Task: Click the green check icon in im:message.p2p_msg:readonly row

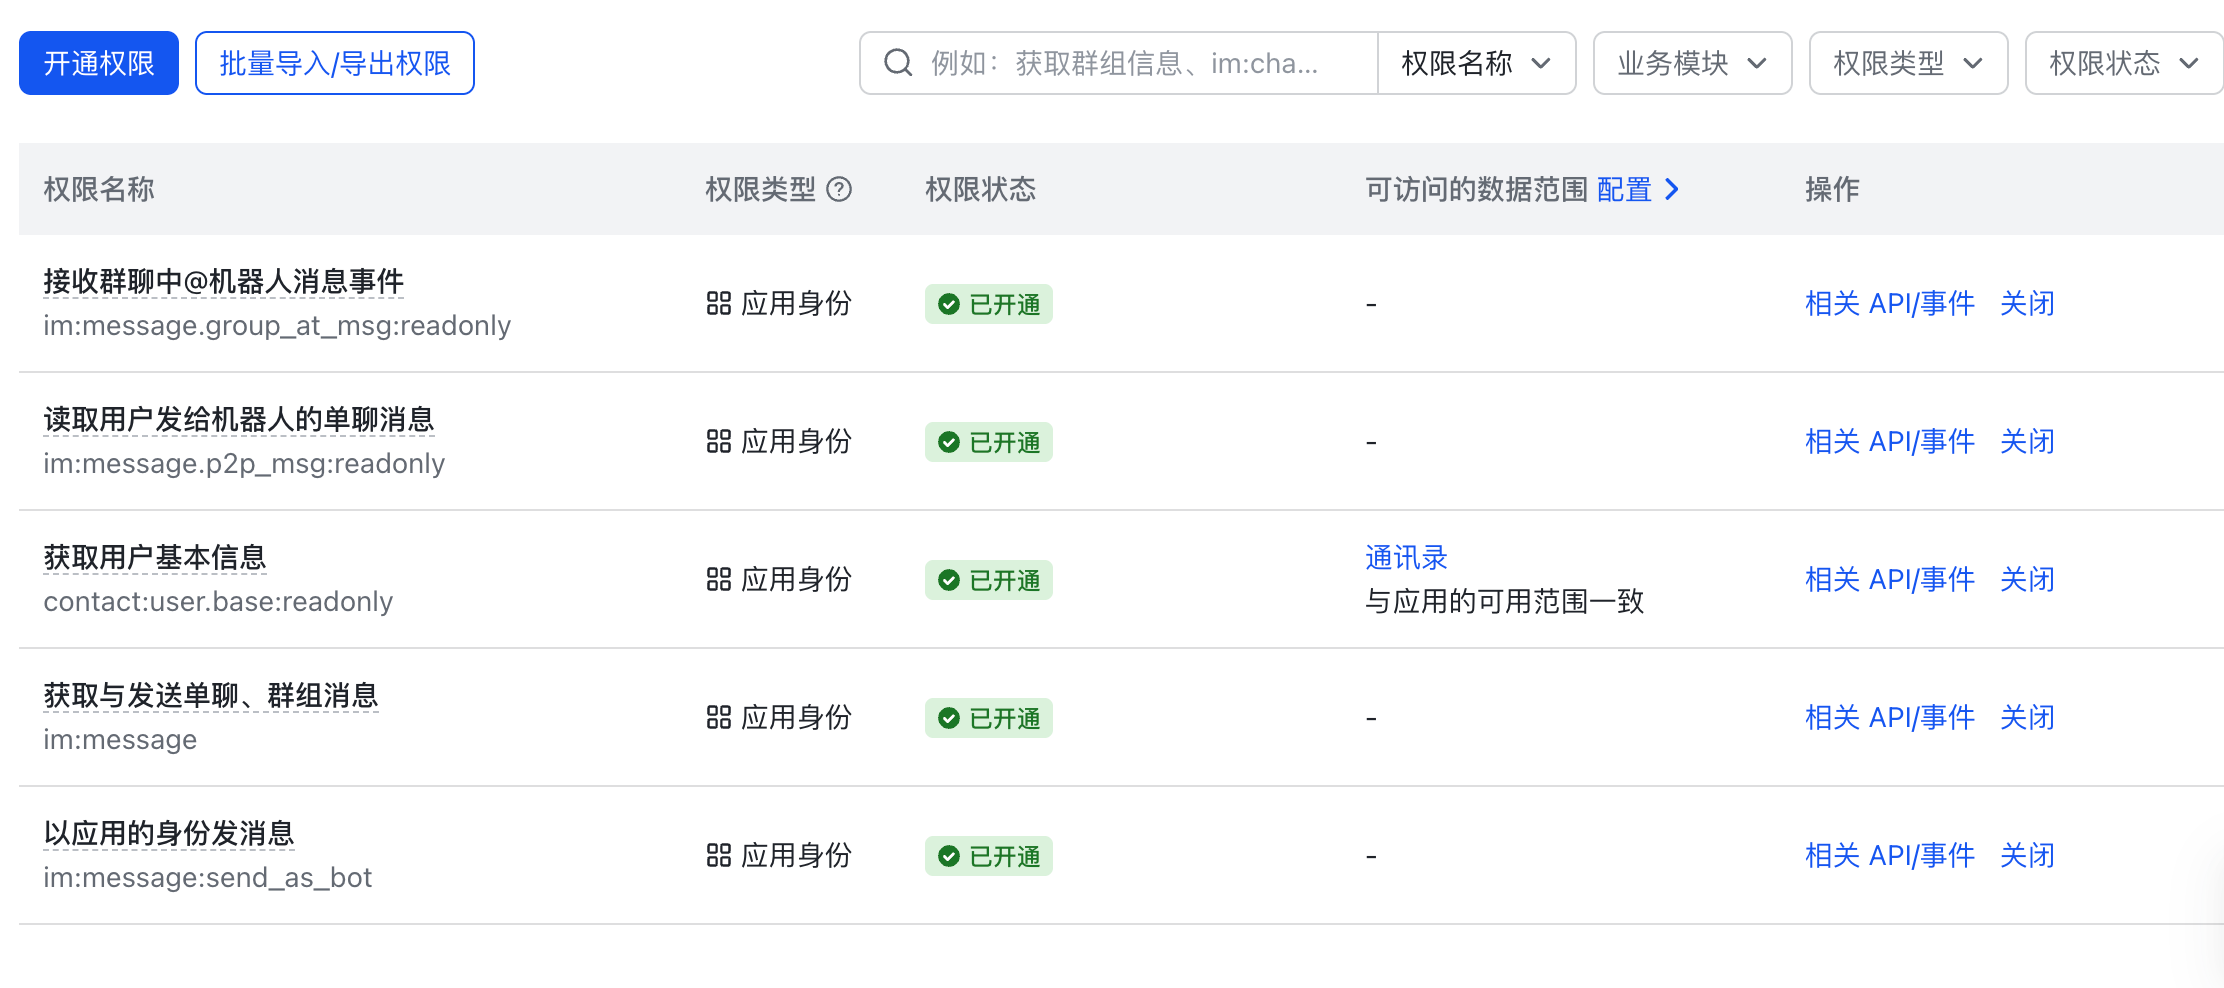Action: [949, 442]
